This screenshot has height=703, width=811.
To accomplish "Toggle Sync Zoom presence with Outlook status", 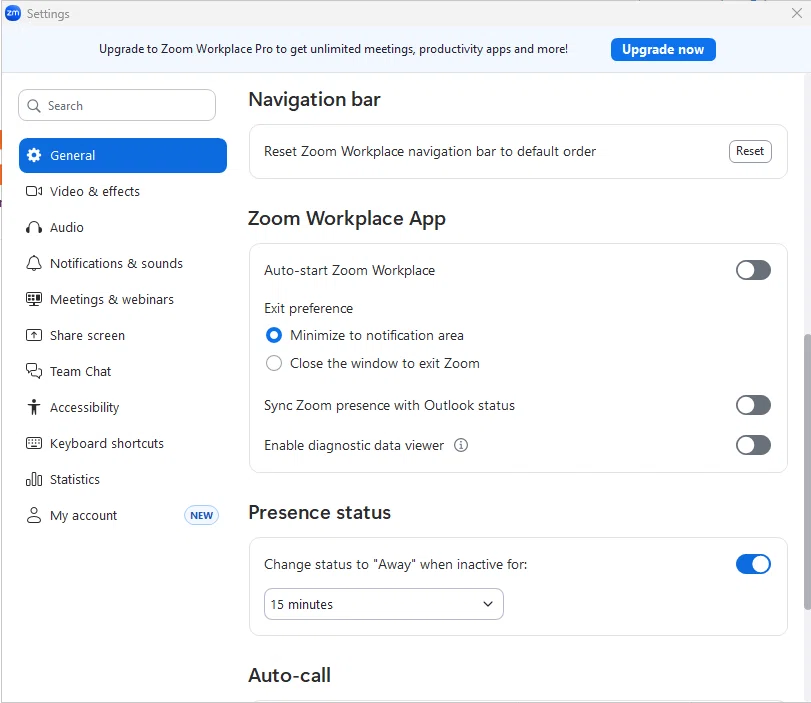I will [x=753, y=405].
